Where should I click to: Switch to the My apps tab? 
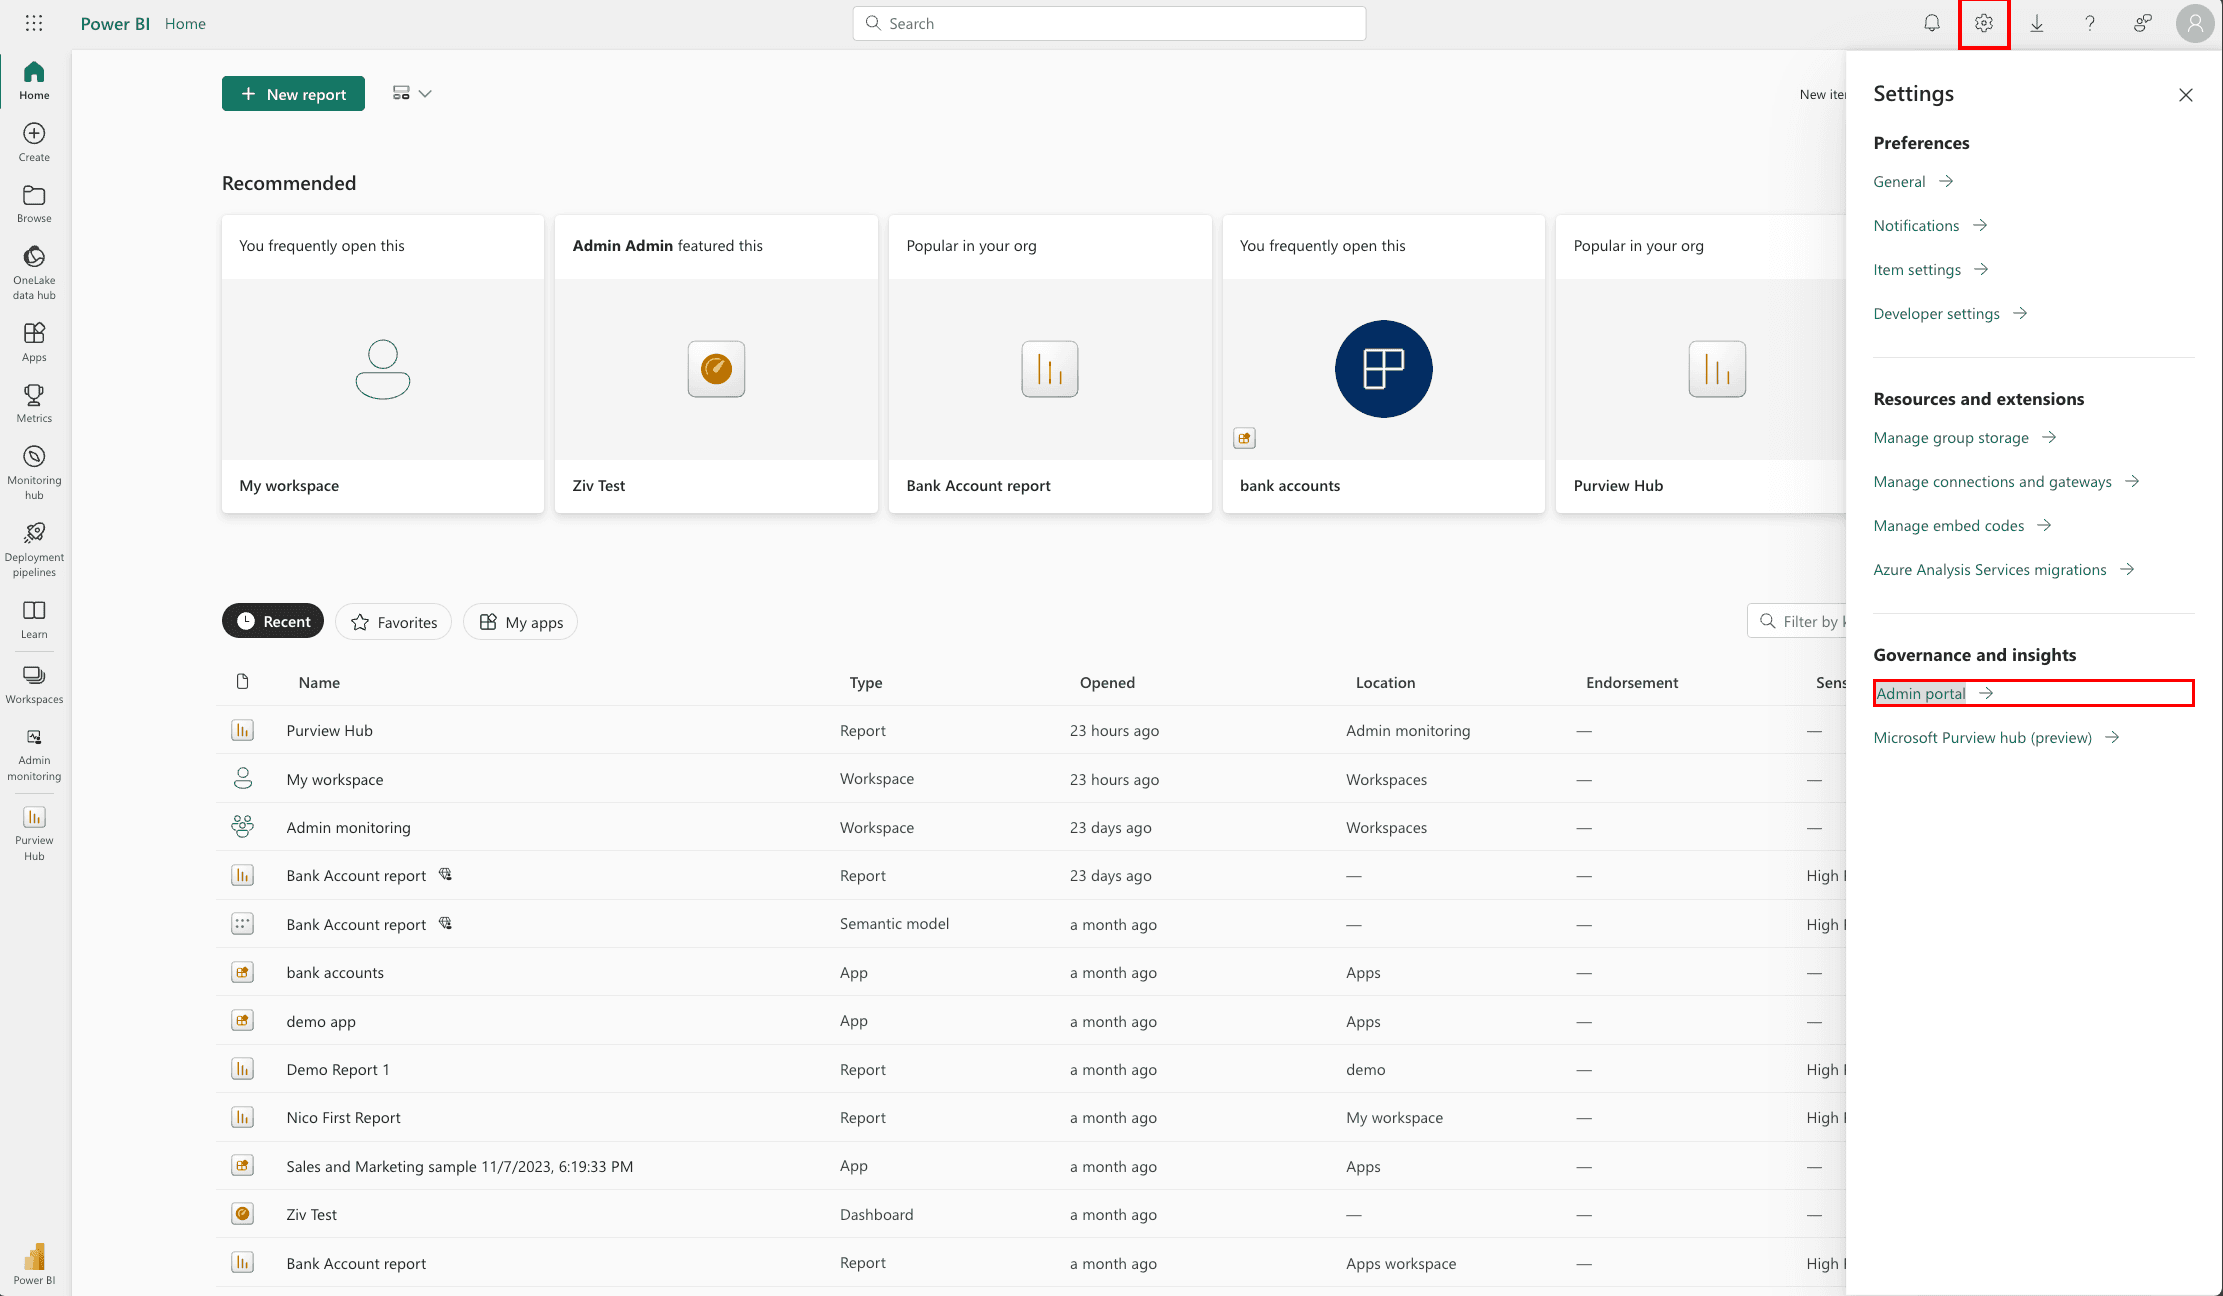tap(520, 621)
